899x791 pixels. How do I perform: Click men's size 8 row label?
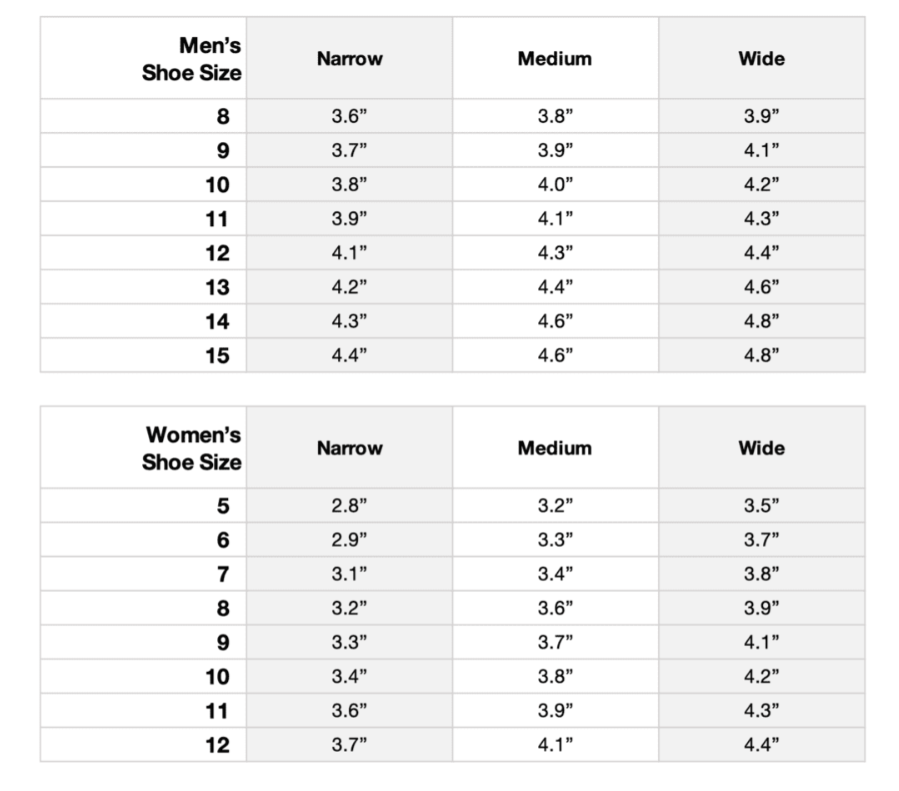223,116
